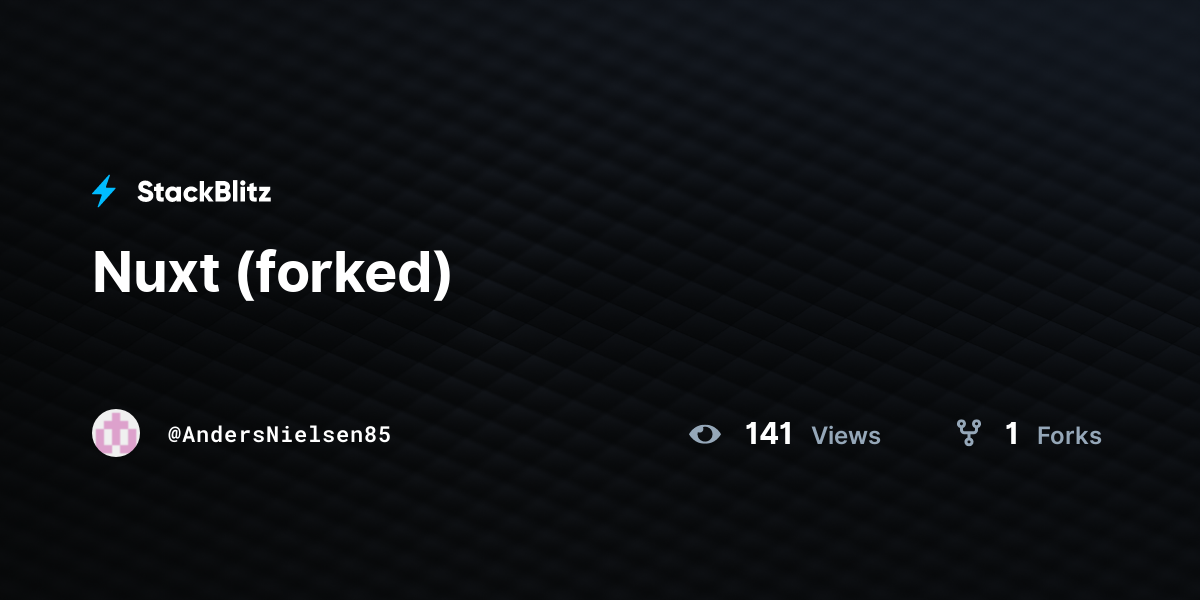
Task: Click the pink cross shape inside the avatar
Action: [117, 433]
